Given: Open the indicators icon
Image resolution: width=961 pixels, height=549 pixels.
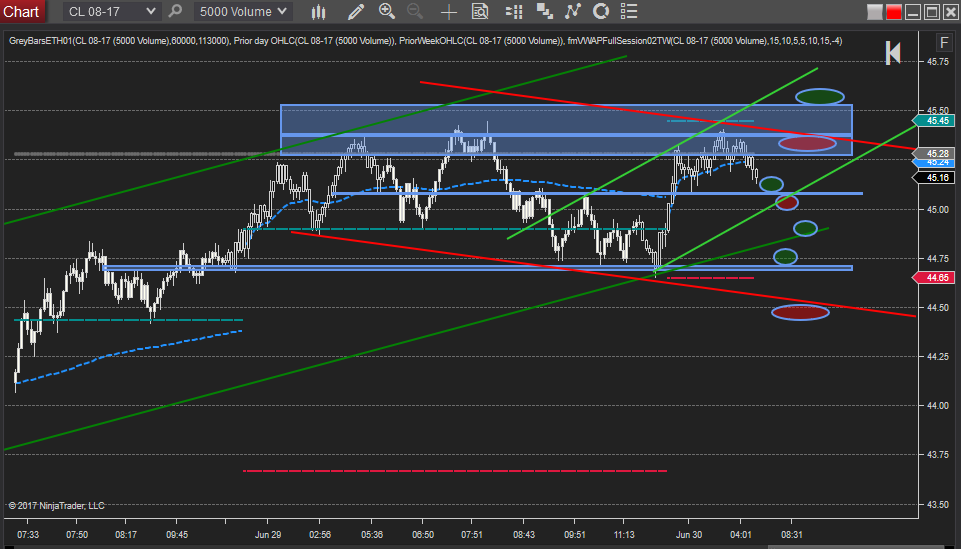Looking at the screenshot, I should 572,11.
